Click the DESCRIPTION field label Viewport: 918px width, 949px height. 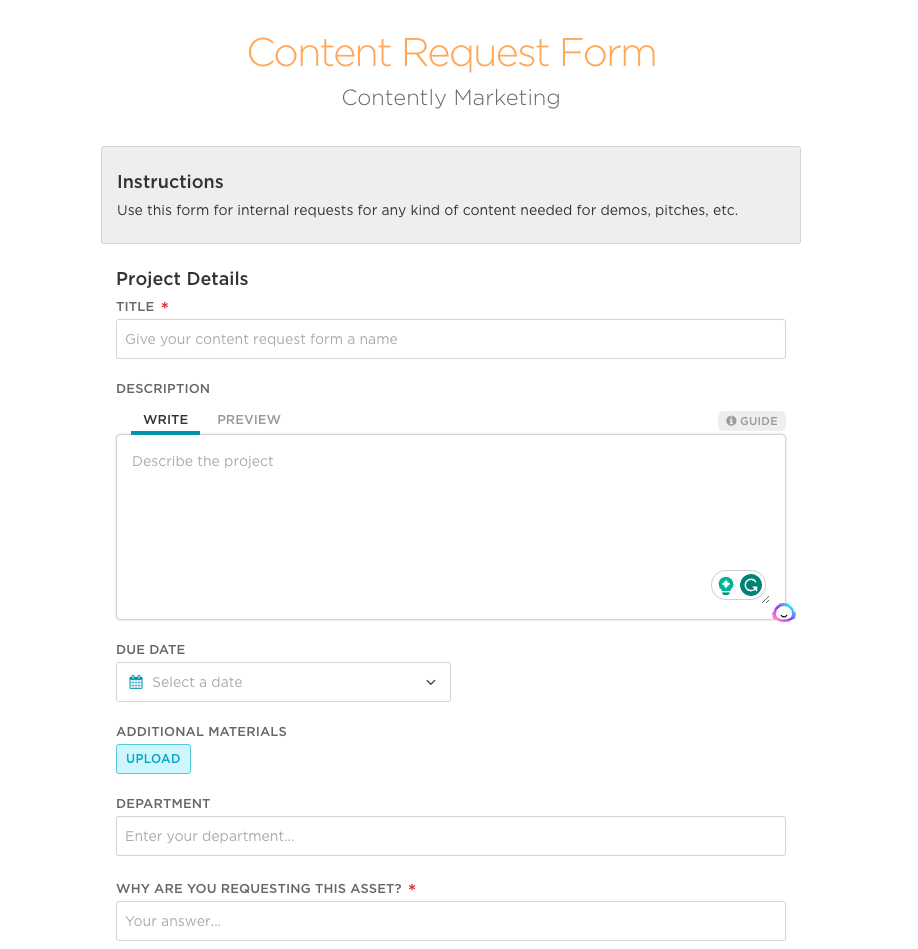pyautogui.click(x=163, y=389)
